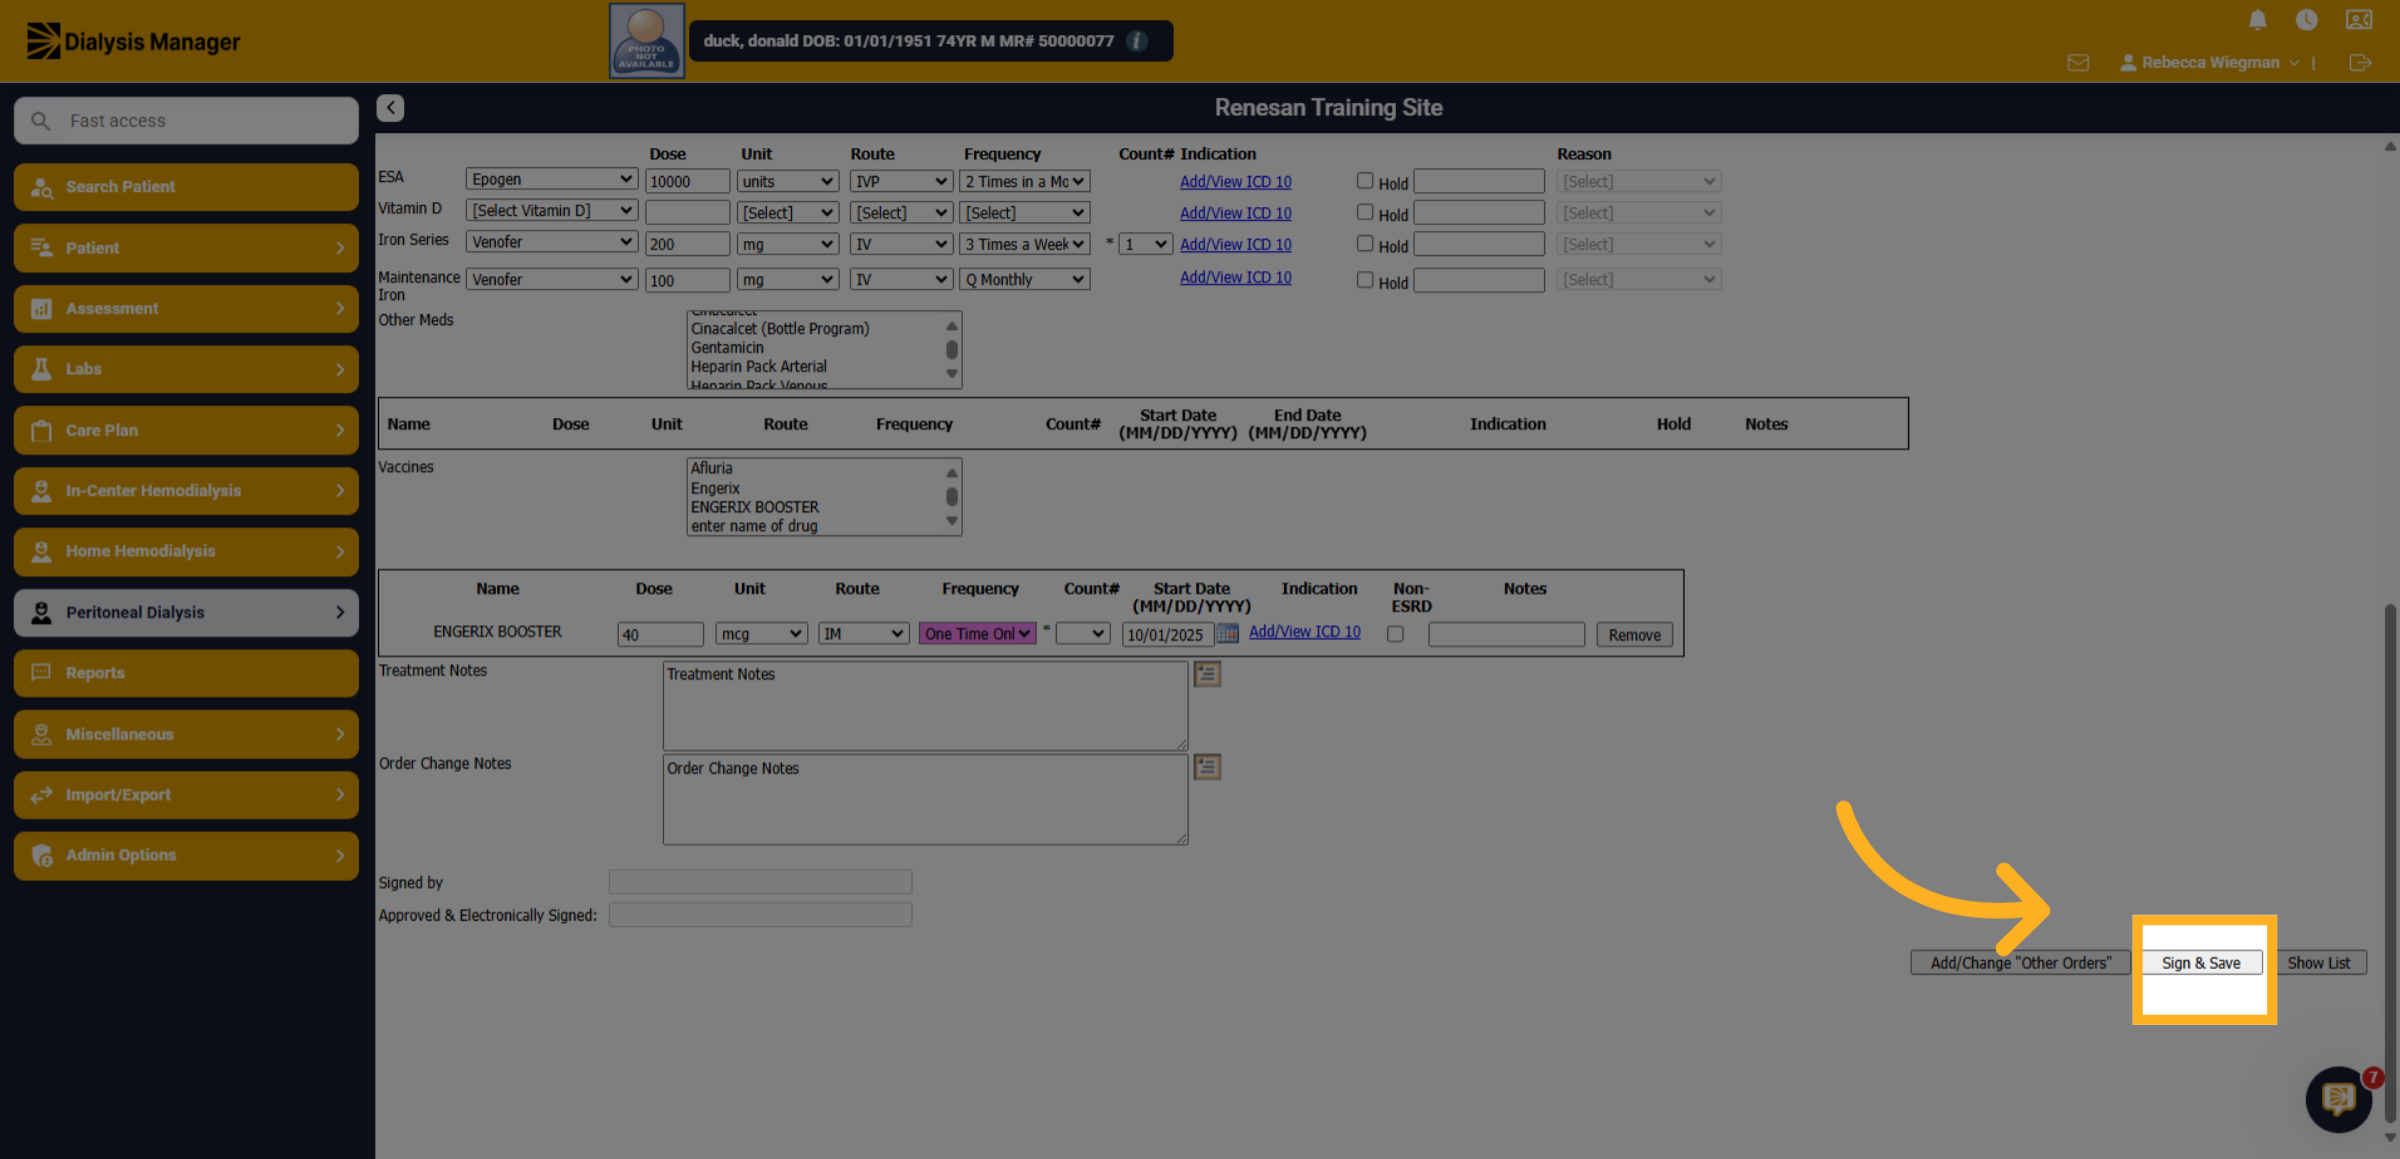
Task: Click the Dialysis Manager logo
Action: pos(133,41)
